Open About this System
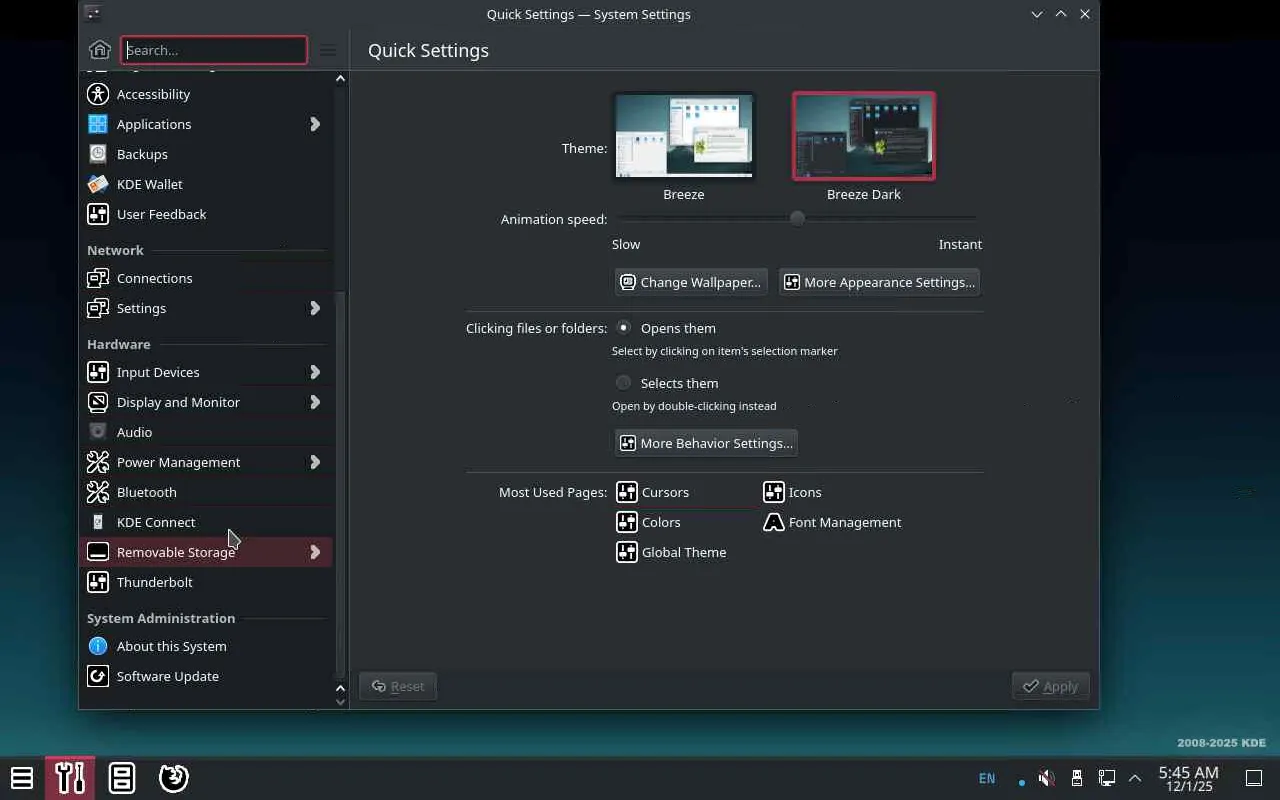Screen dimensions: 1280x800 (x=206, y=646)
